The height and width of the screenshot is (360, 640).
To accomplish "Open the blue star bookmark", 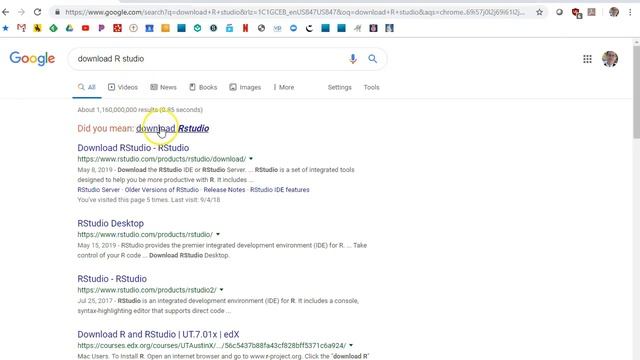I will click(x=5, y=28).
